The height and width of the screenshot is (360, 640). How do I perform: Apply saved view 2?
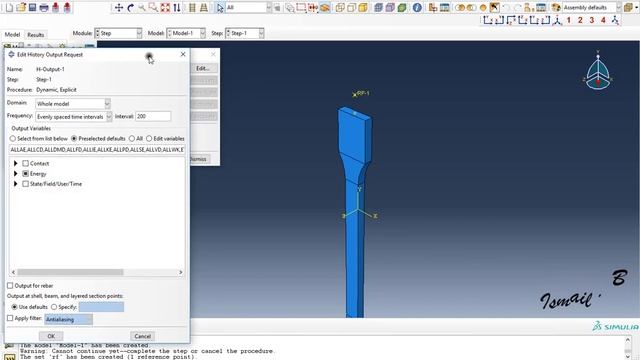(580, 20)
